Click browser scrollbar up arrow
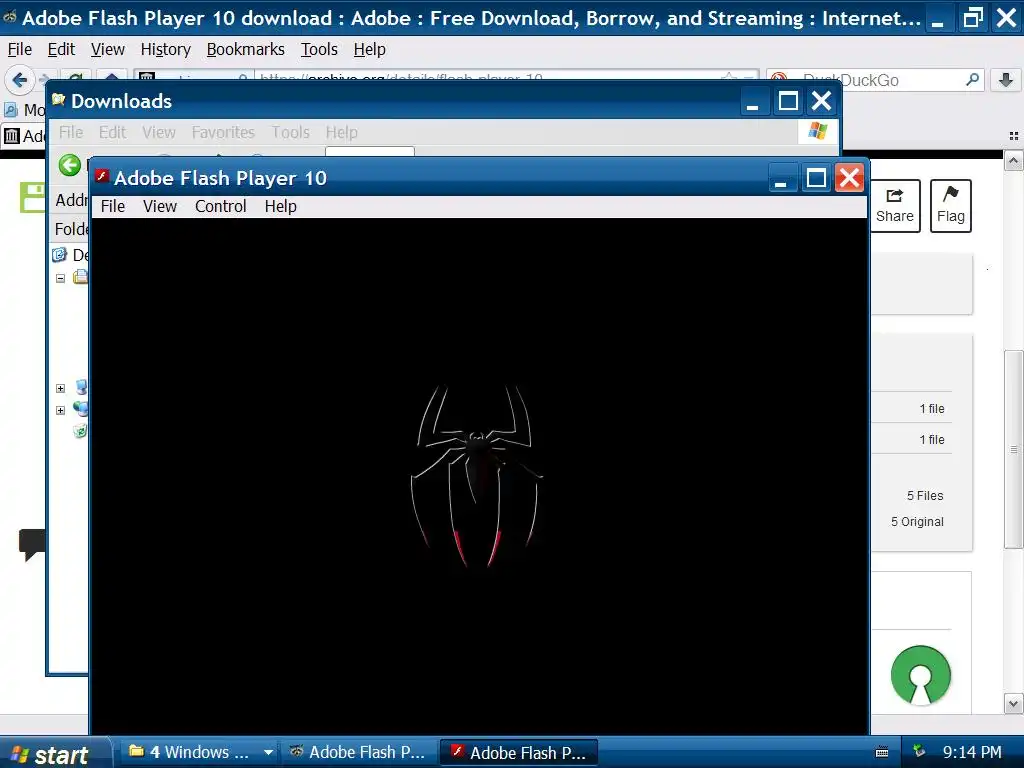 (1014, 161)
